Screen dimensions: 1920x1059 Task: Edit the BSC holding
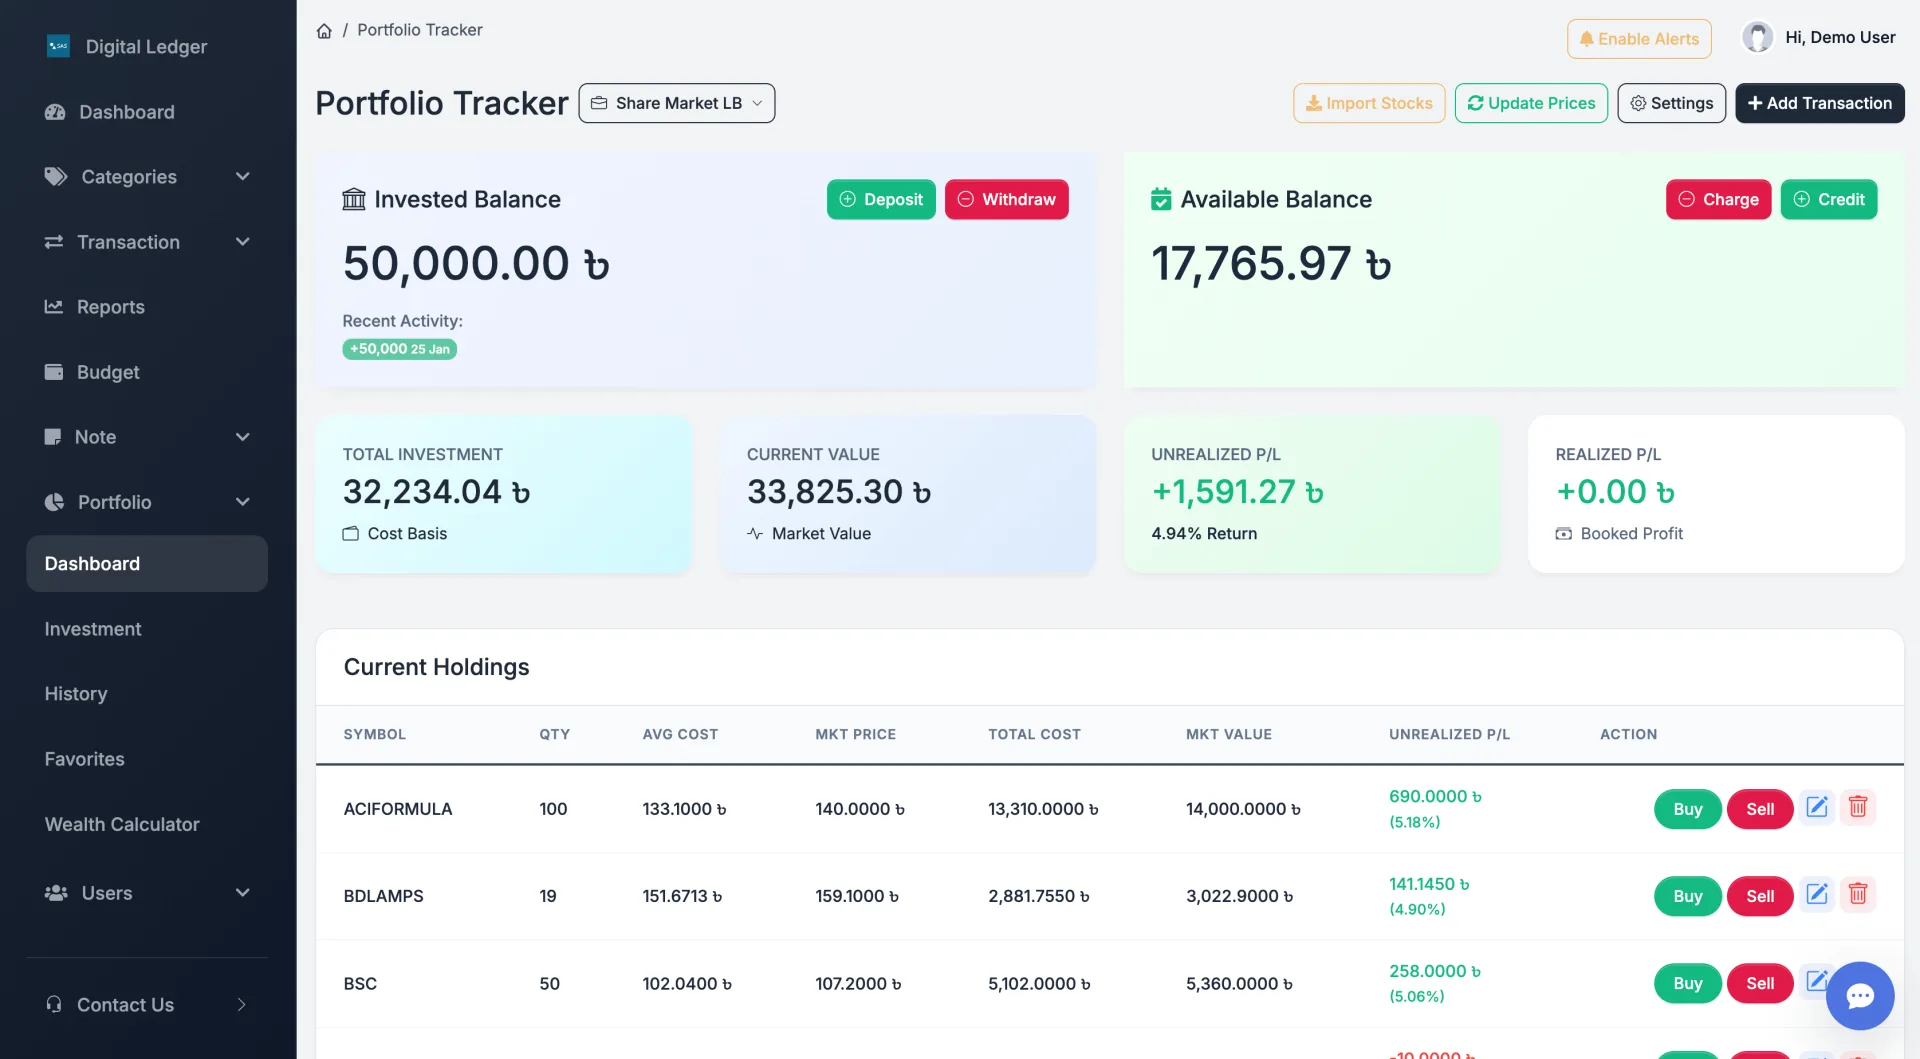point(1815,981)
